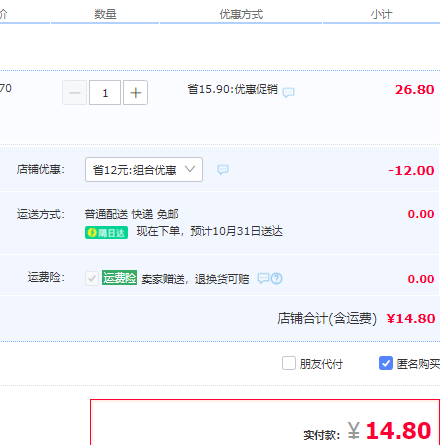Toggle the 运费险 checkbox
This screenshot has width=443, height=445.
[x=92, y=278]
